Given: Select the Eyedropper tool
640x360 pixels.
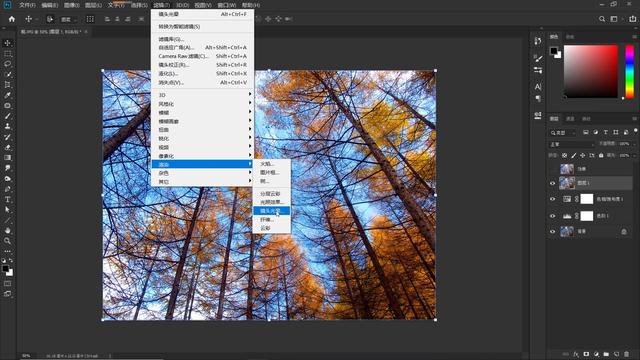Looking at the screenshot, I should (x=7, y=95).
